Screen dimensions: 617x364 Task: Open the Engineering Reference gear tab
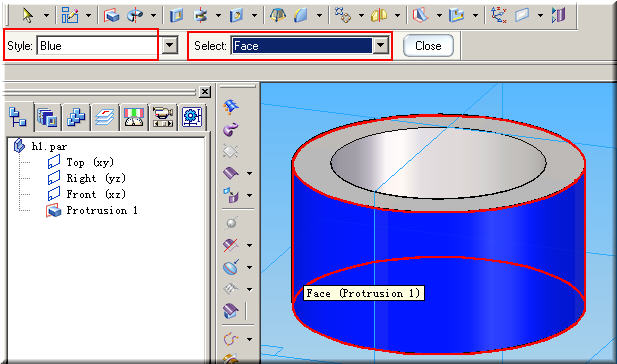192,117
